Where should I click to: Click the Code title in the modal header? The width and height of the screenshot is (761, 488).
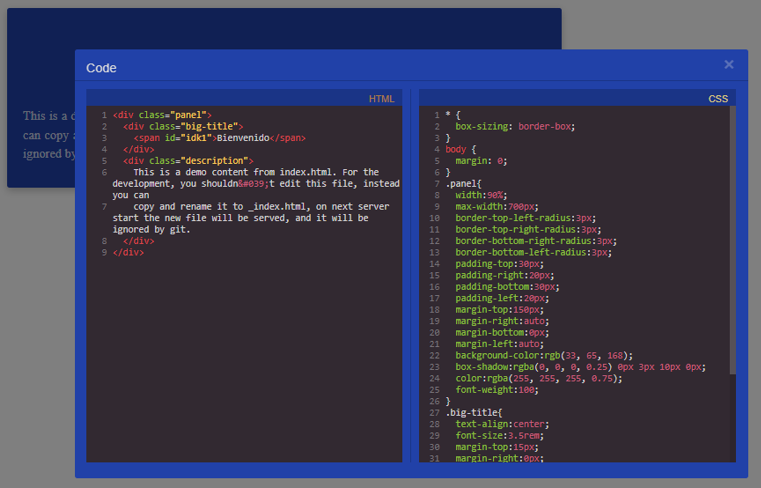tap(101, 68)
